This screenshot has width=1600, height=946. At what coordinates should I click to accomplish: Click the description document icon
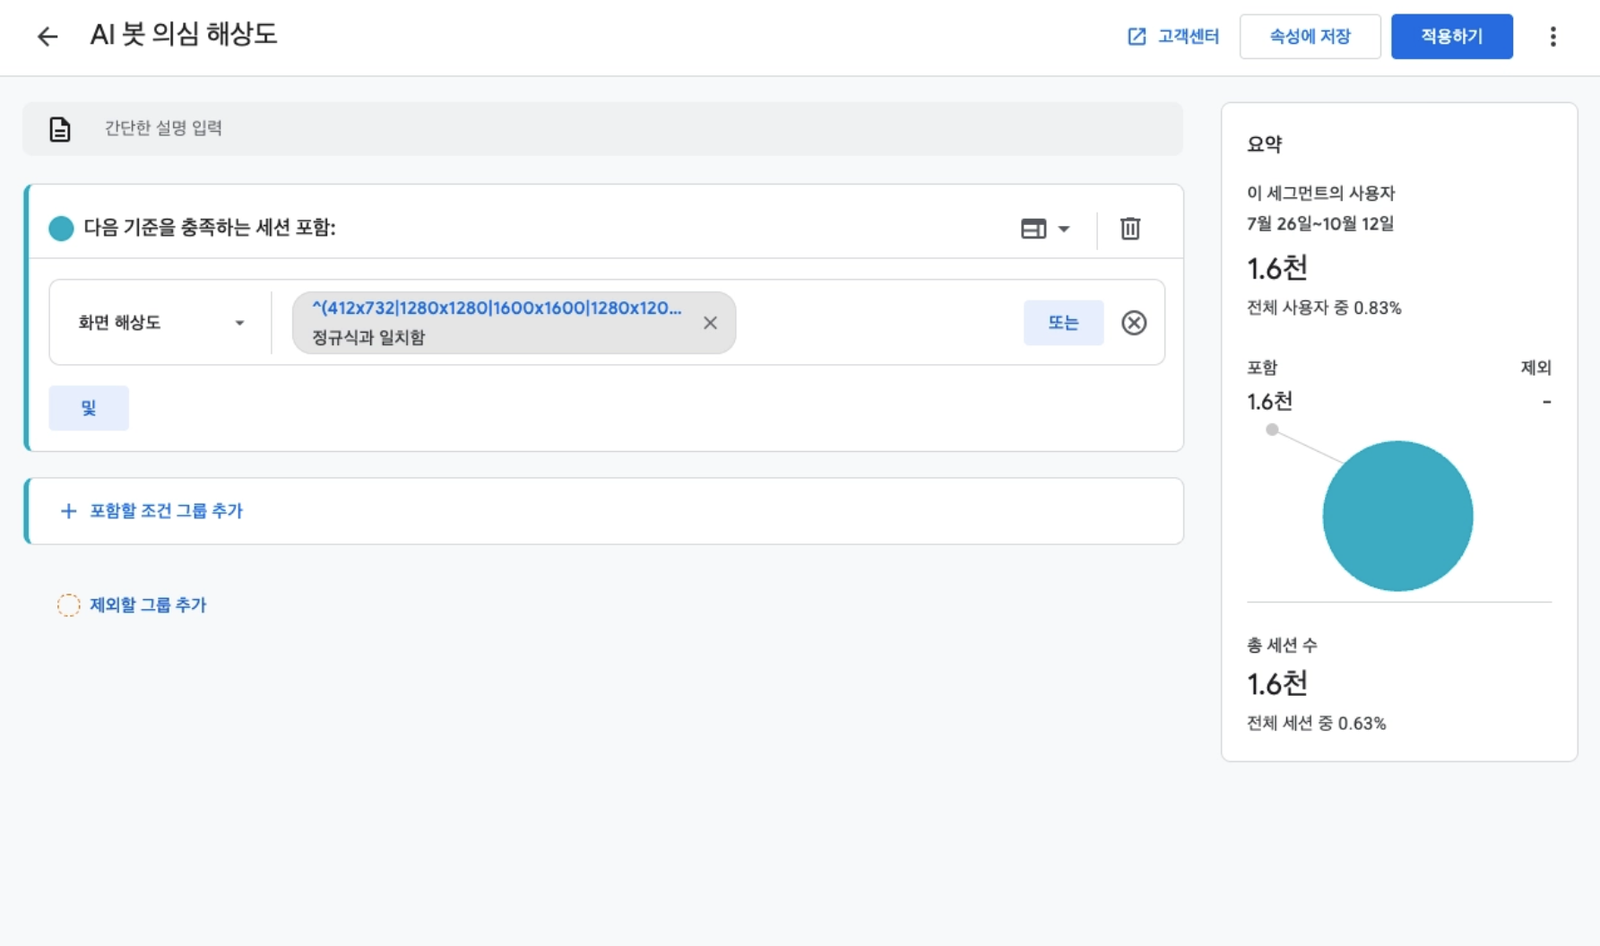(x=60, y=129)
